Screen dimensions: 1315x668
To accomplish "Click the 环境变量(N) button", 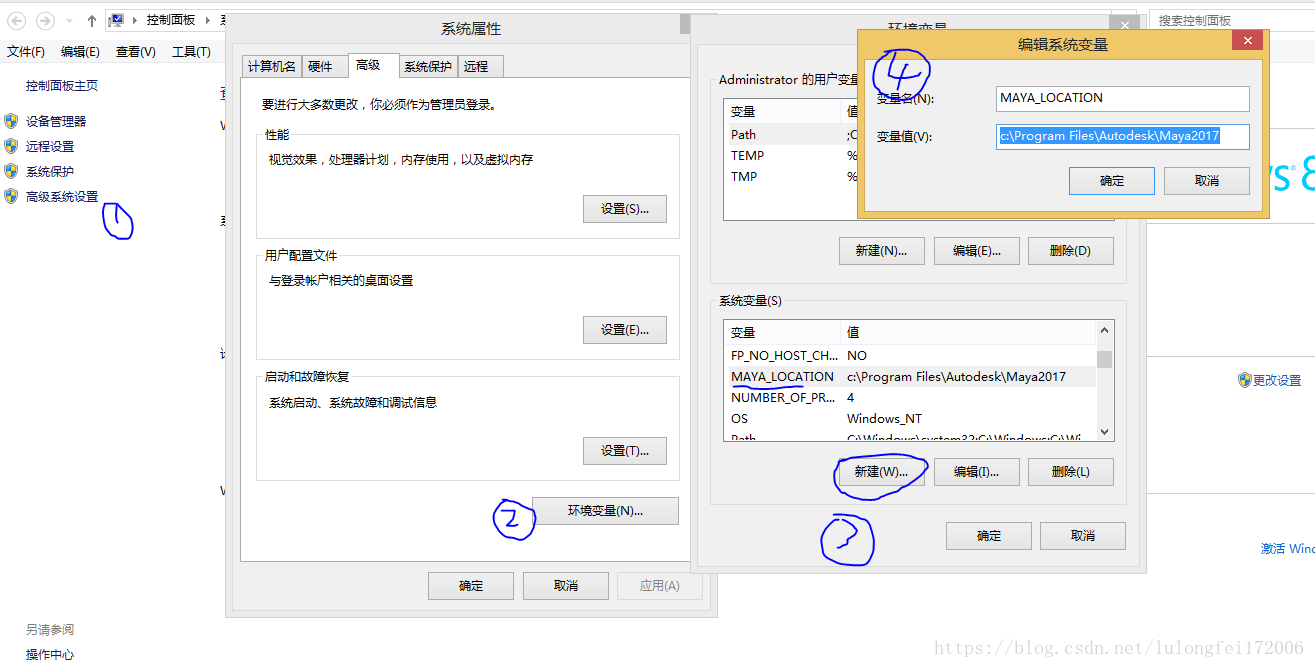I will pos(605,511).
